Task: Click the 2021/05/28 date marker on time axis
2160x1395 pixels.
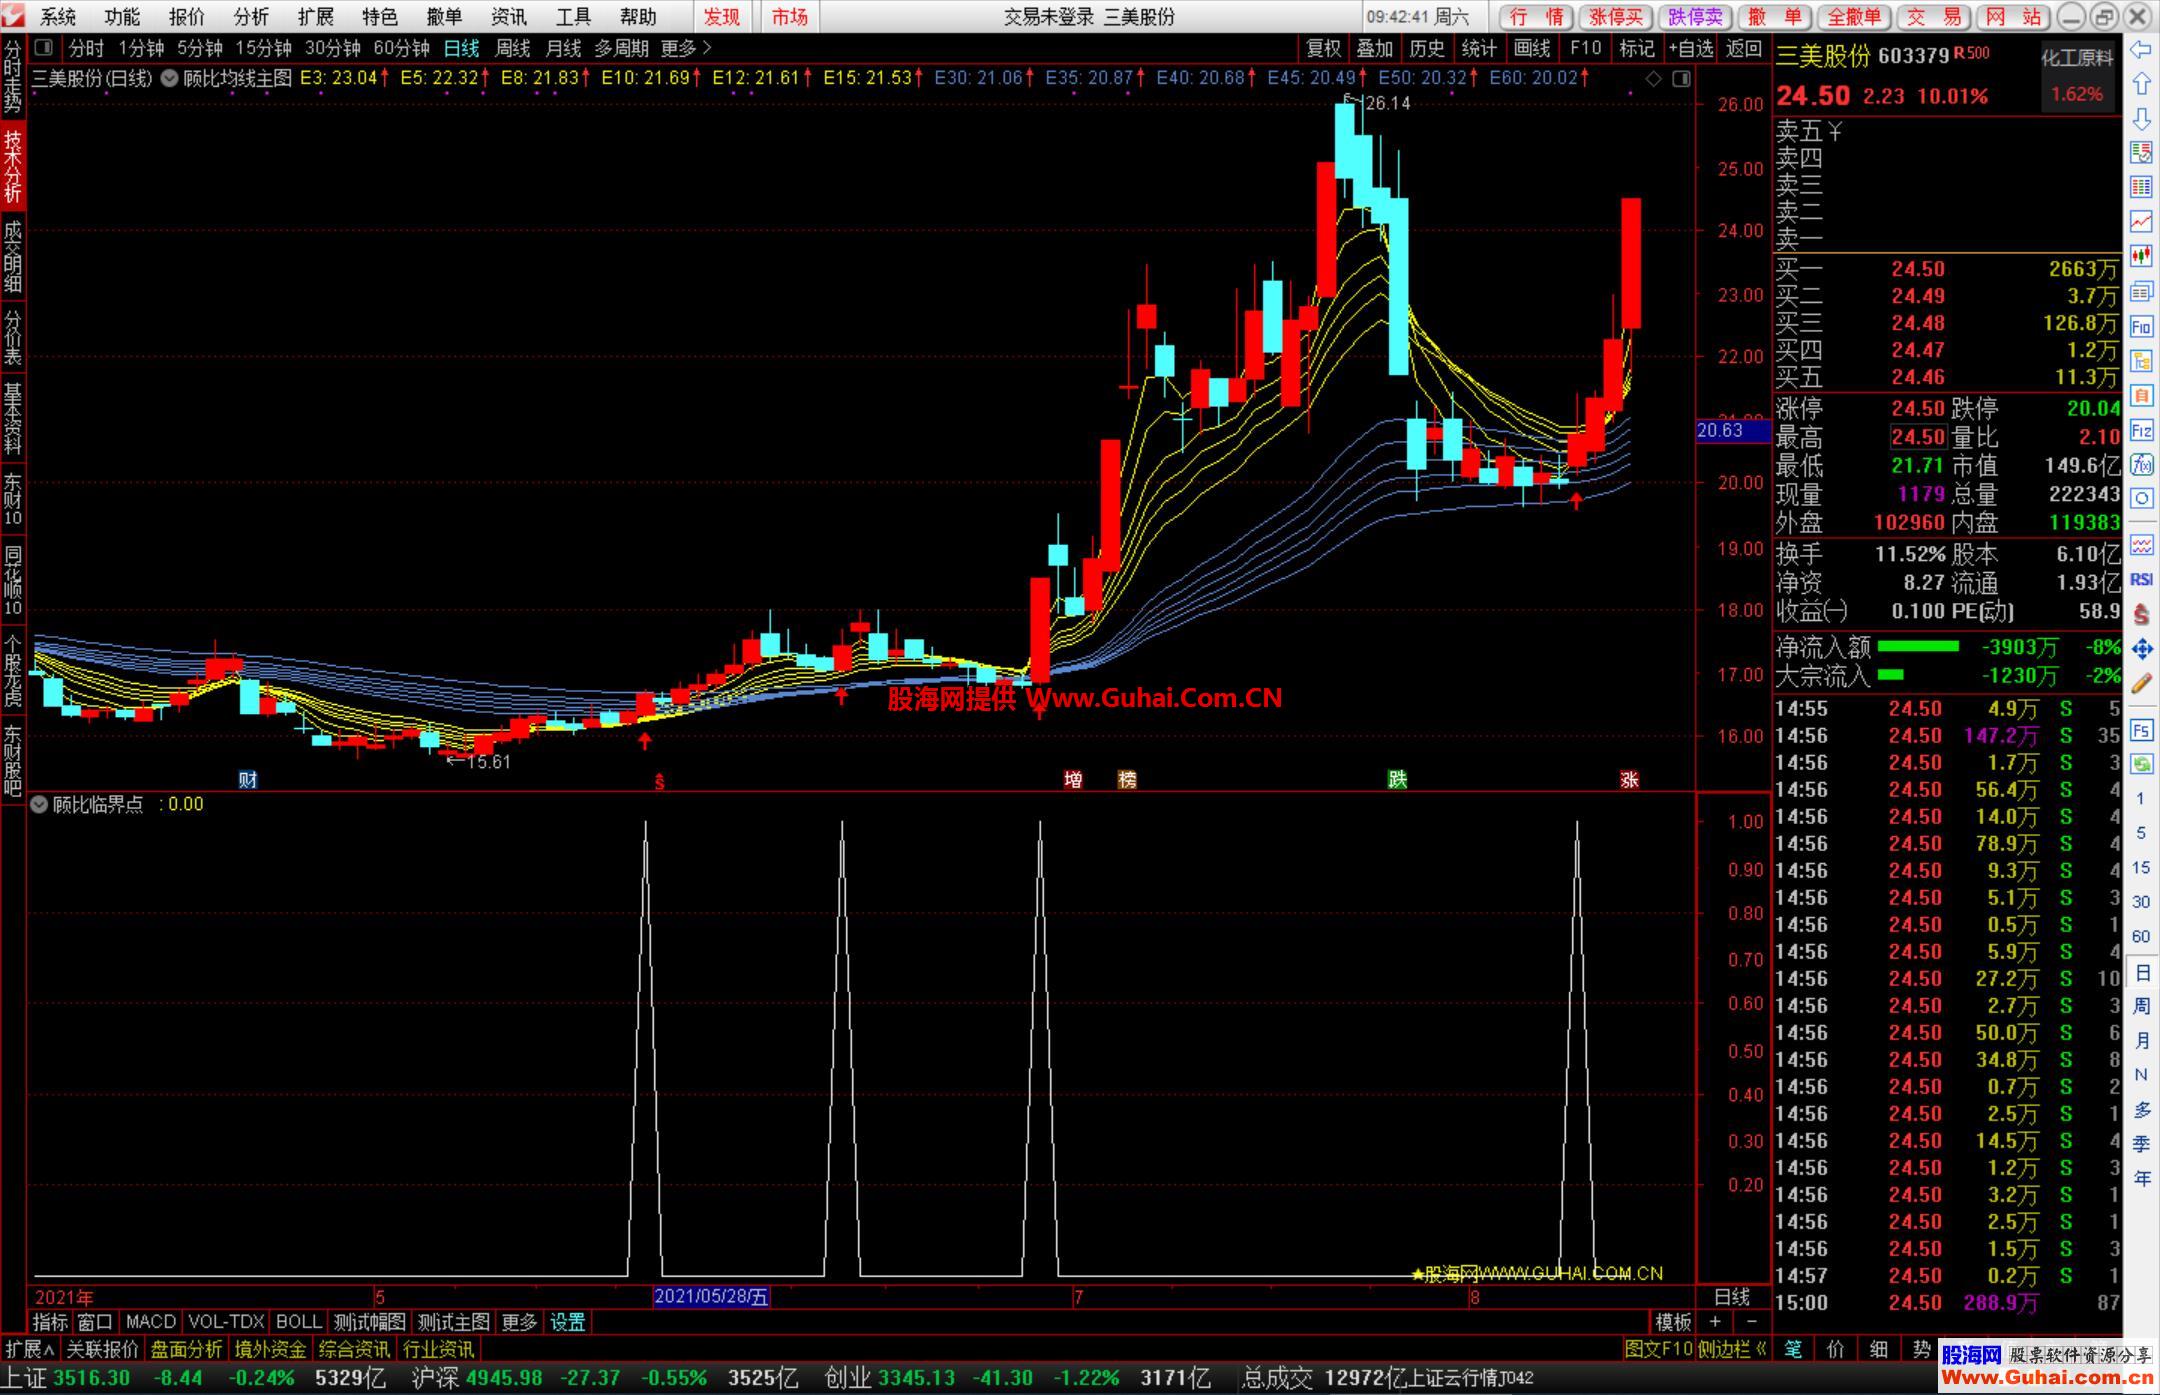Action: 711,1297
